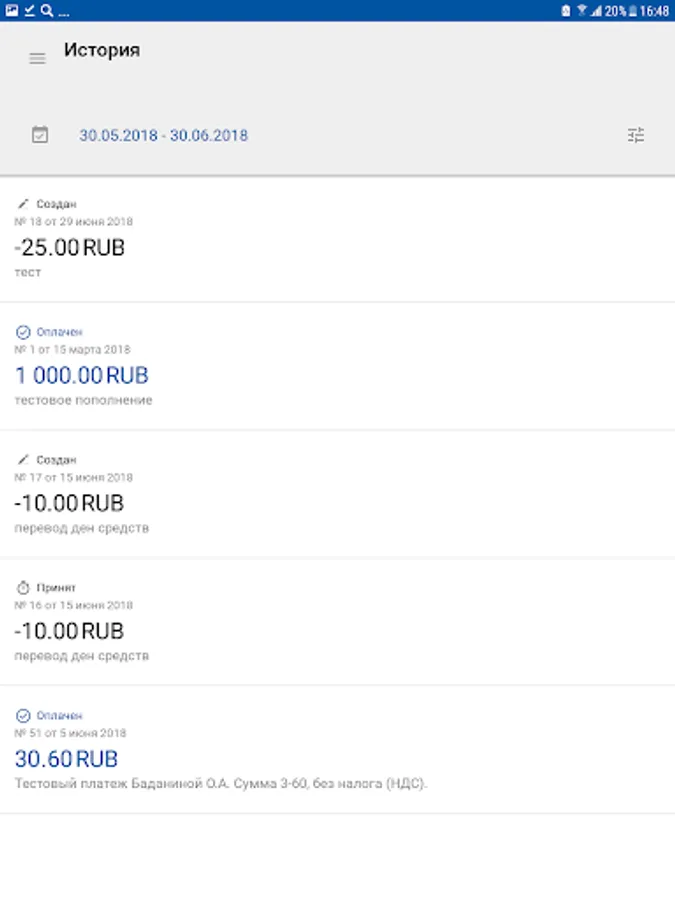The height and width of the screenshot is (900, 675).
Task: Open the -25.00 RUB transaction
Action: click(70, 248)
